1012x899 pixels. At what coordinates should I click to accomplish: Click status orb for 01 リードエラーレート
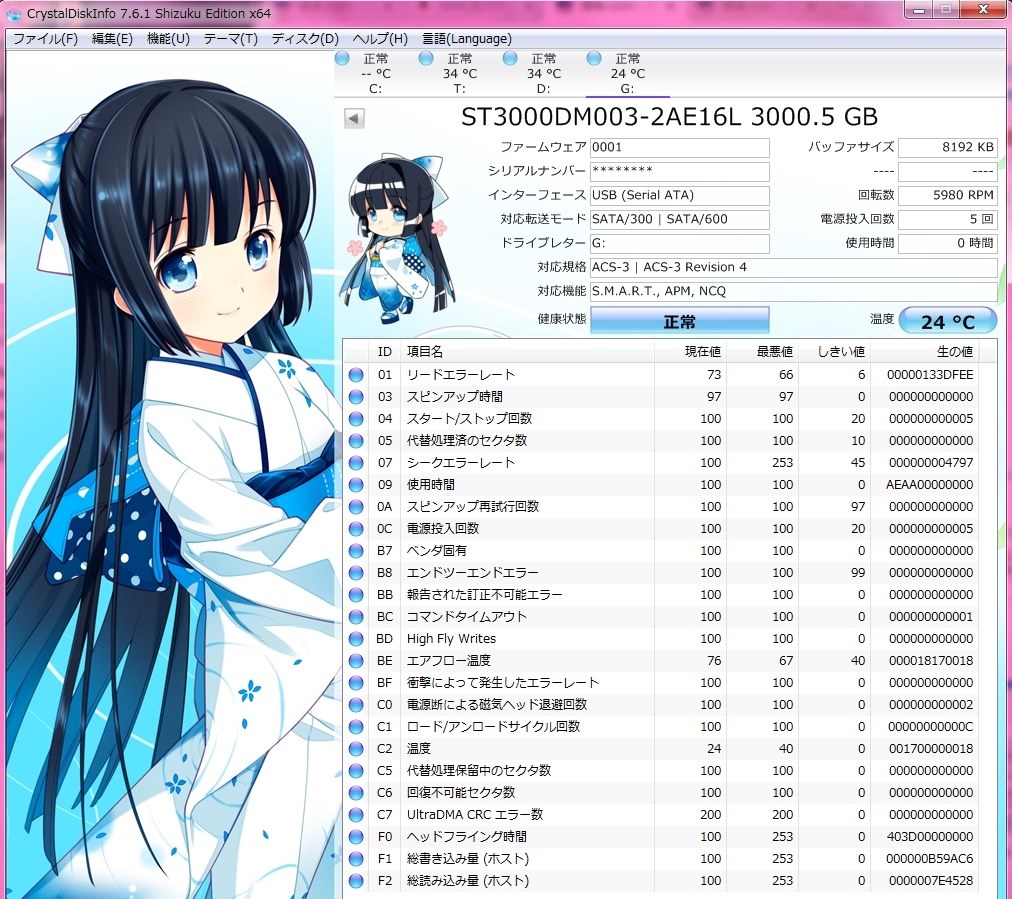click(356, 375)
